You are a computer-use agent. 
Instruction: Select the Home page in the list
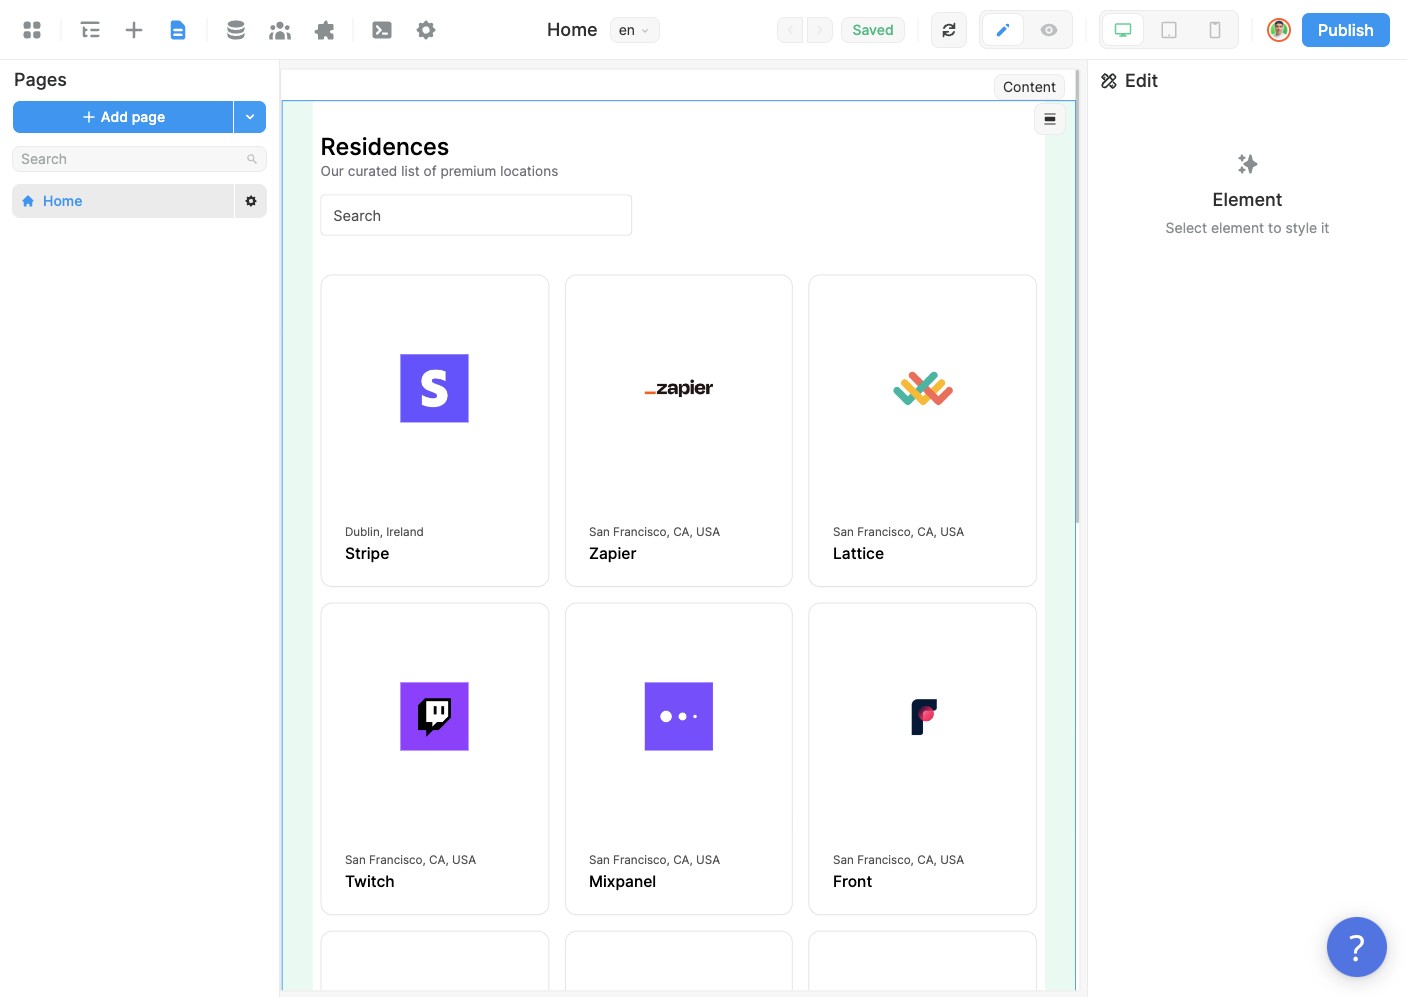point(123,201)
